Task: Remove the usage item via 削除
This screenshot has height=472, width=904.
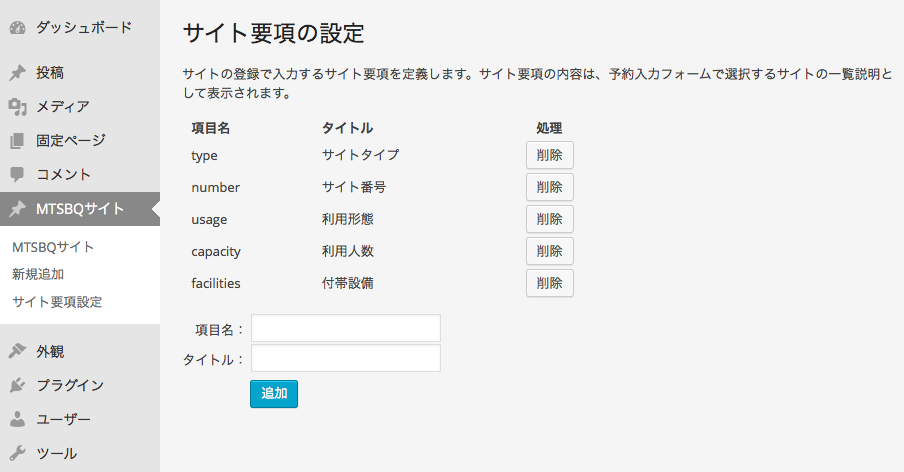Action: [x=549, y=219]
